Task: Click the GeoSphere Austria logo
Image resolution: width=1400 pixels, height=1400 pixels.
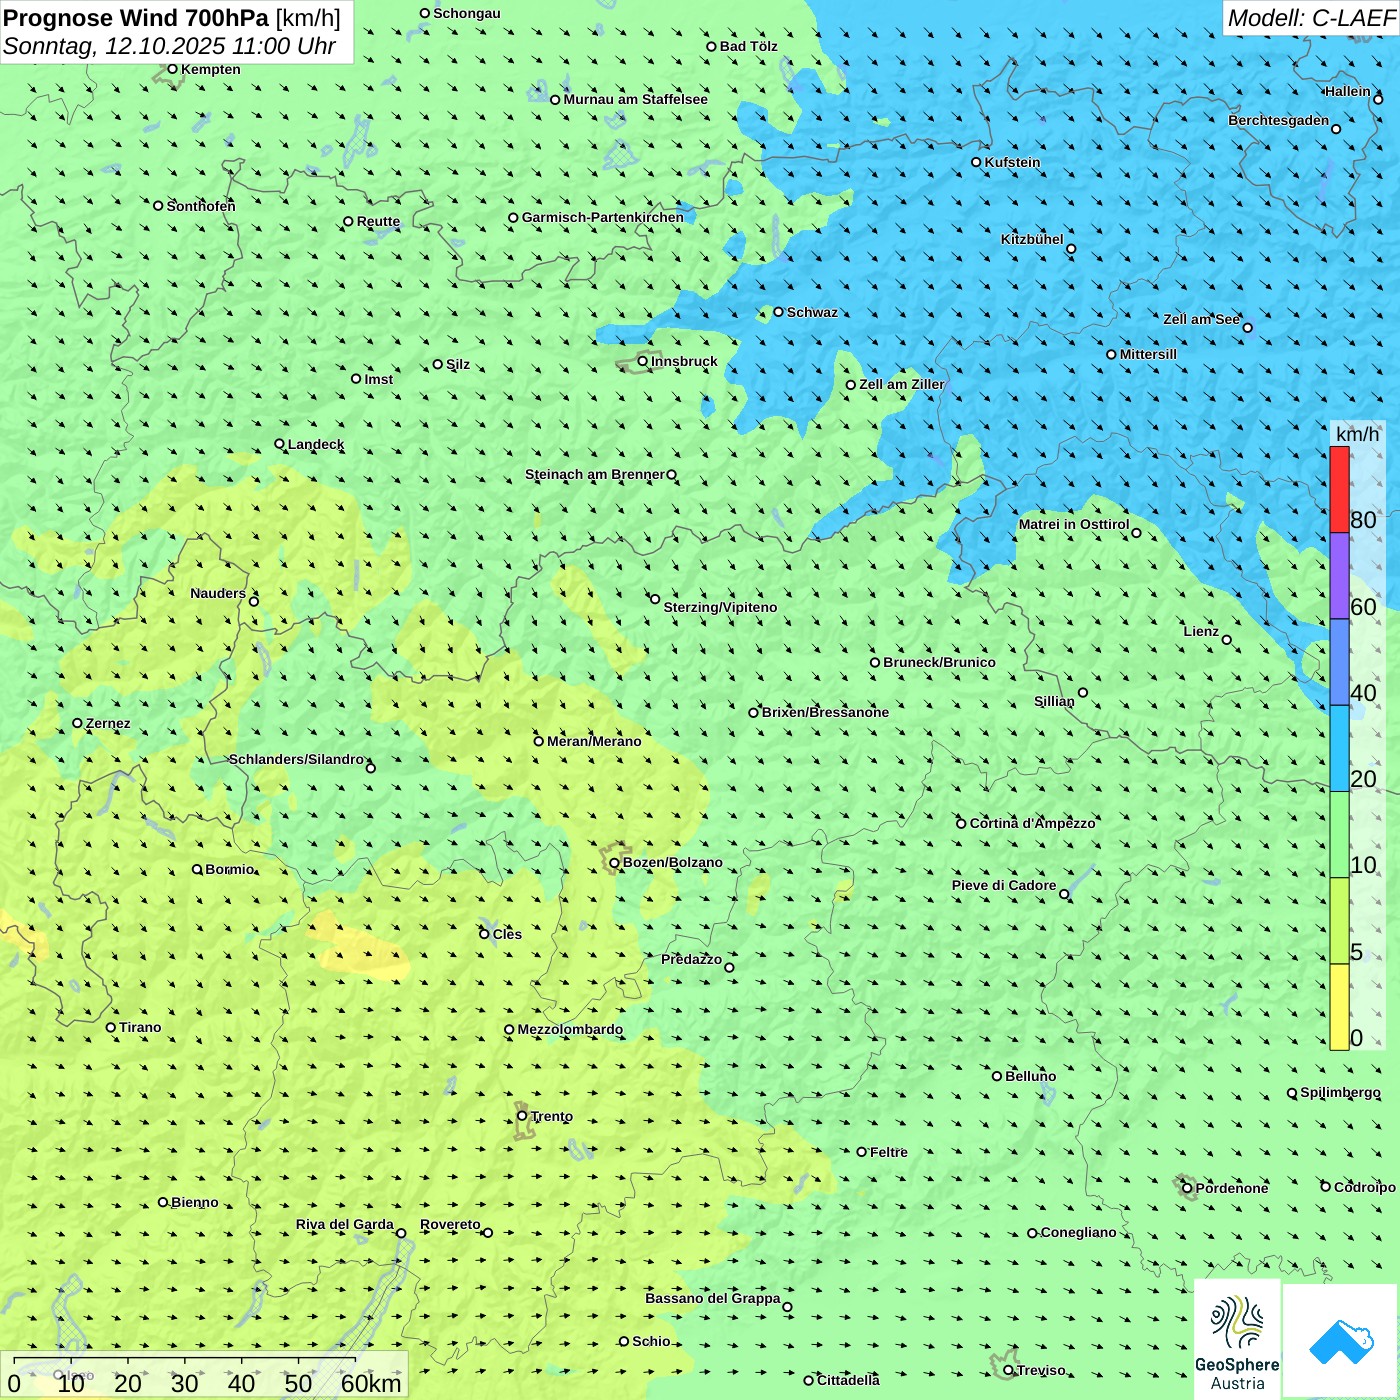Action: click(x=1237, y=1340)
